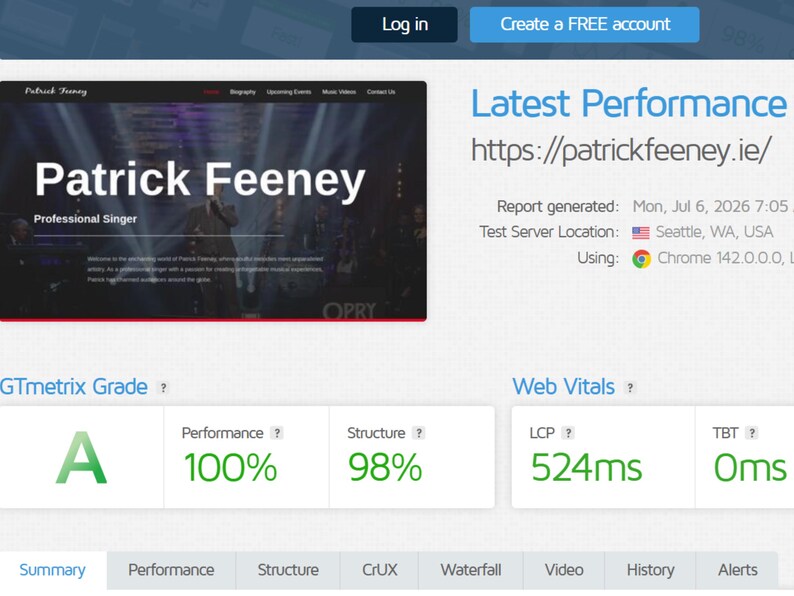Click the Log in button
The width and height of the screenshot is (794, 596).
tap(405, 24)
